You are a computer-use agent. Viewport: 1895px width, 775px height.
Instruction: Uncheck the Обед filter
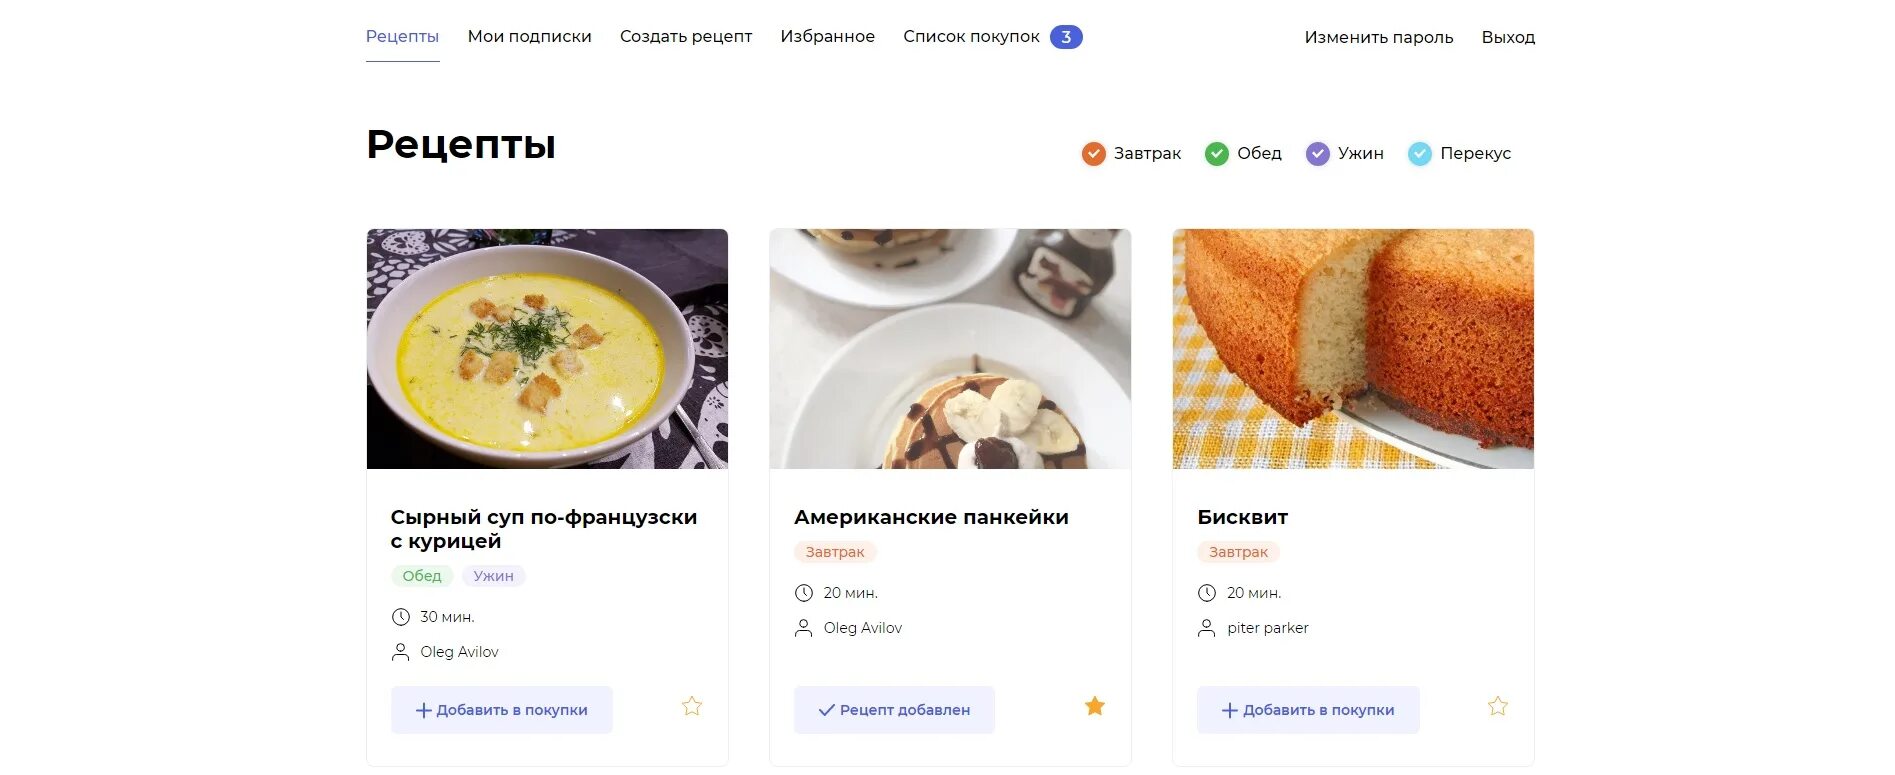click(x=1217, y=154)
